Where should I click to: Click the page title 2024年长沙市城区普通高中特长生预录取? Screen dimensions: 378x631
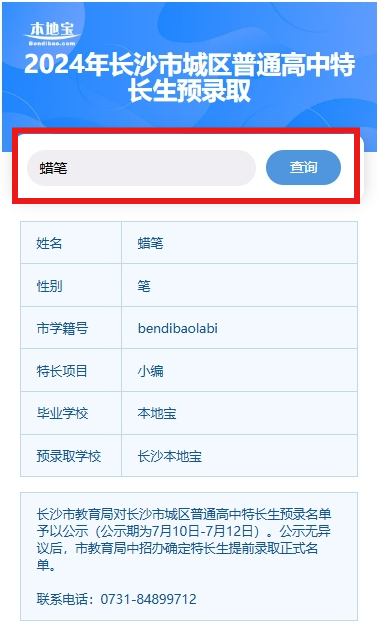tap(189, 77)
